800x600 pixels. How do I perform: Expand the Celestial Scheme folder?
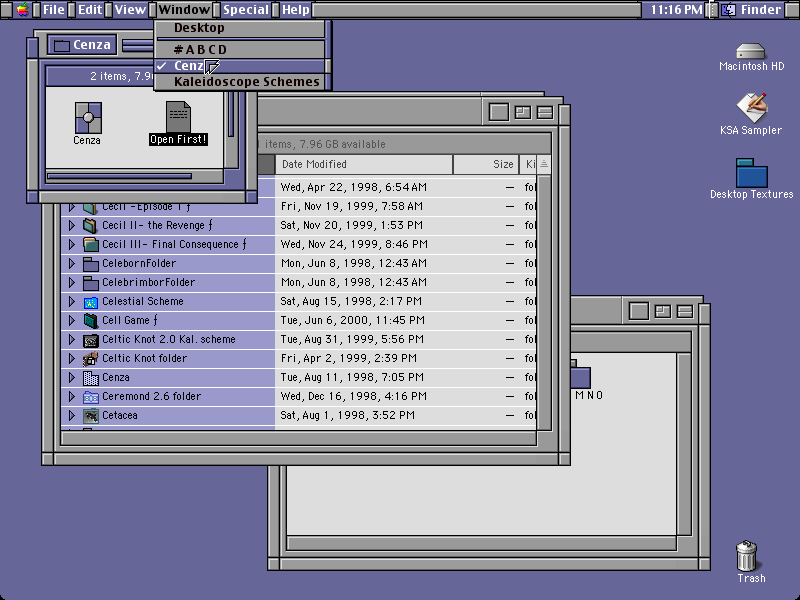tap(72, 302)
